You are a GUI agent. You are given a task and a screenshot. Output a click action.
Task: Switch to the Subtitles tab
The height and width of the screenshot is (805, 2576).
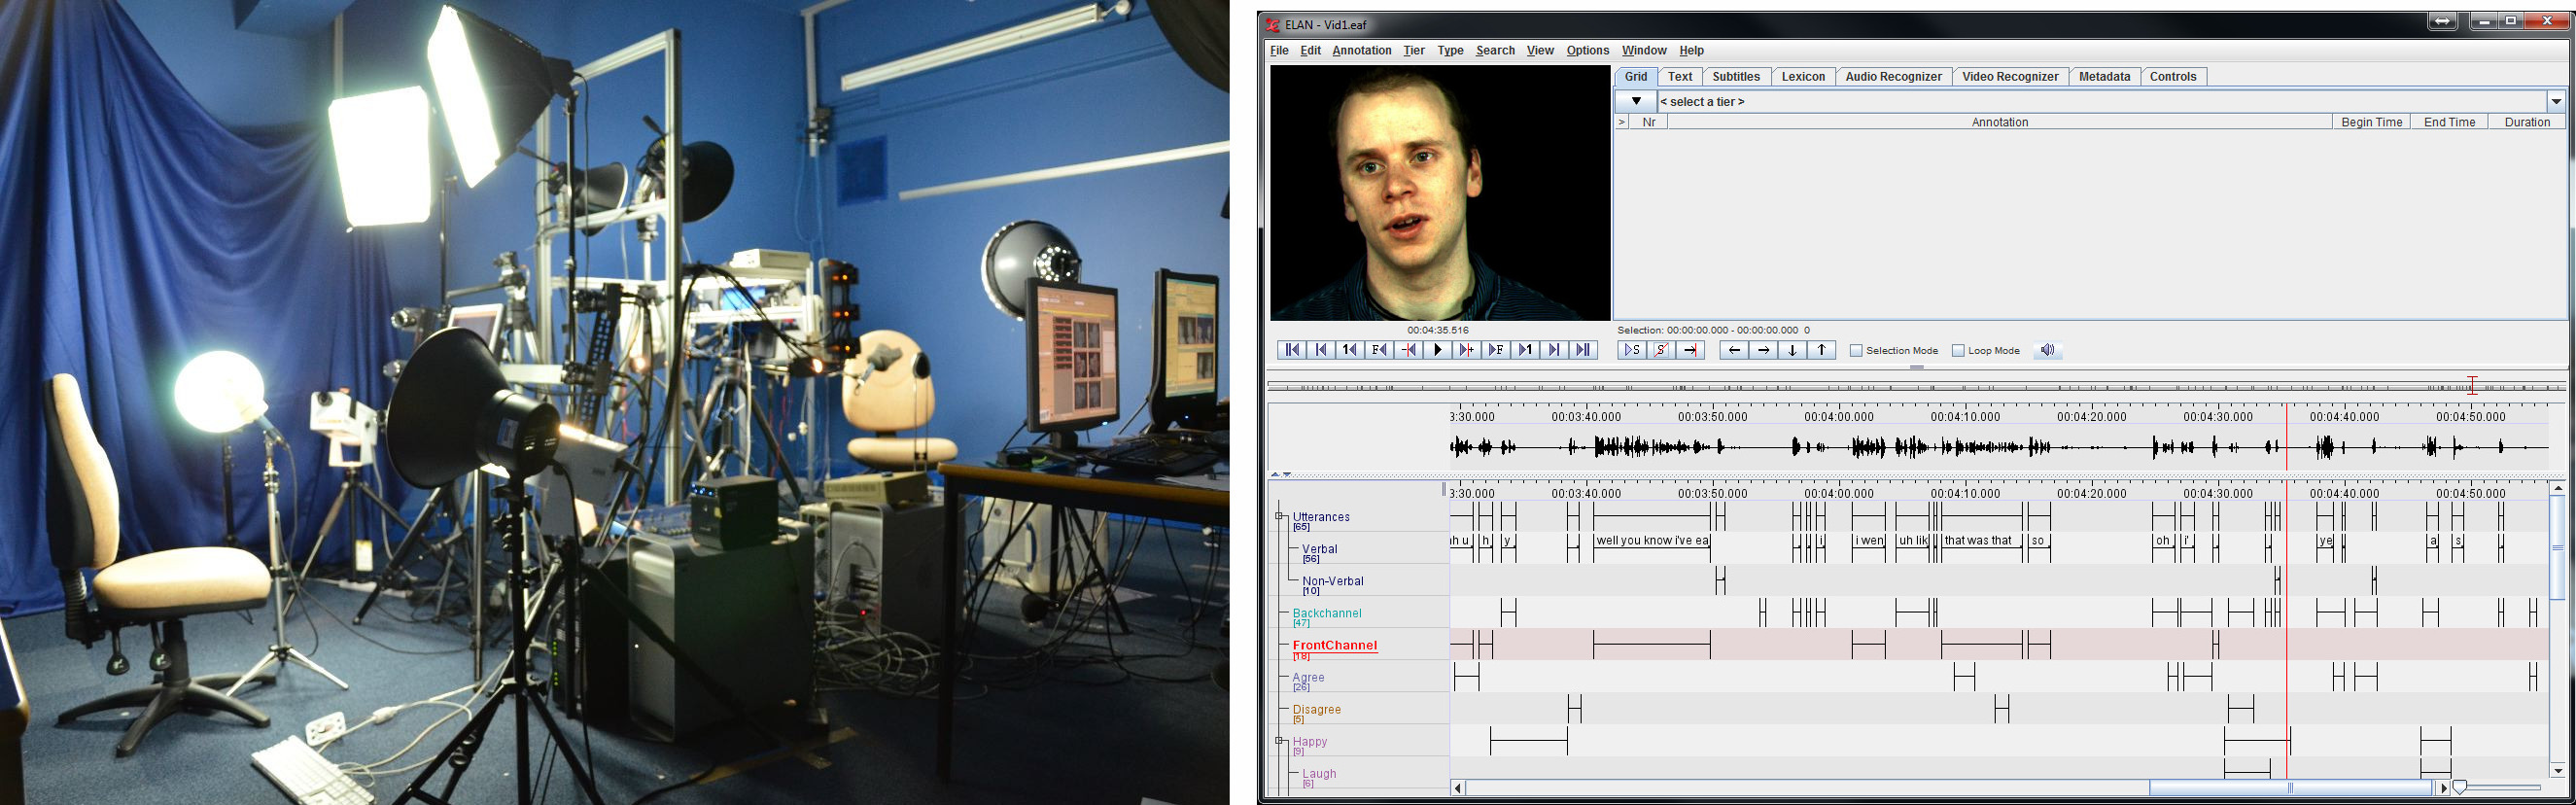click(1735, 77)
